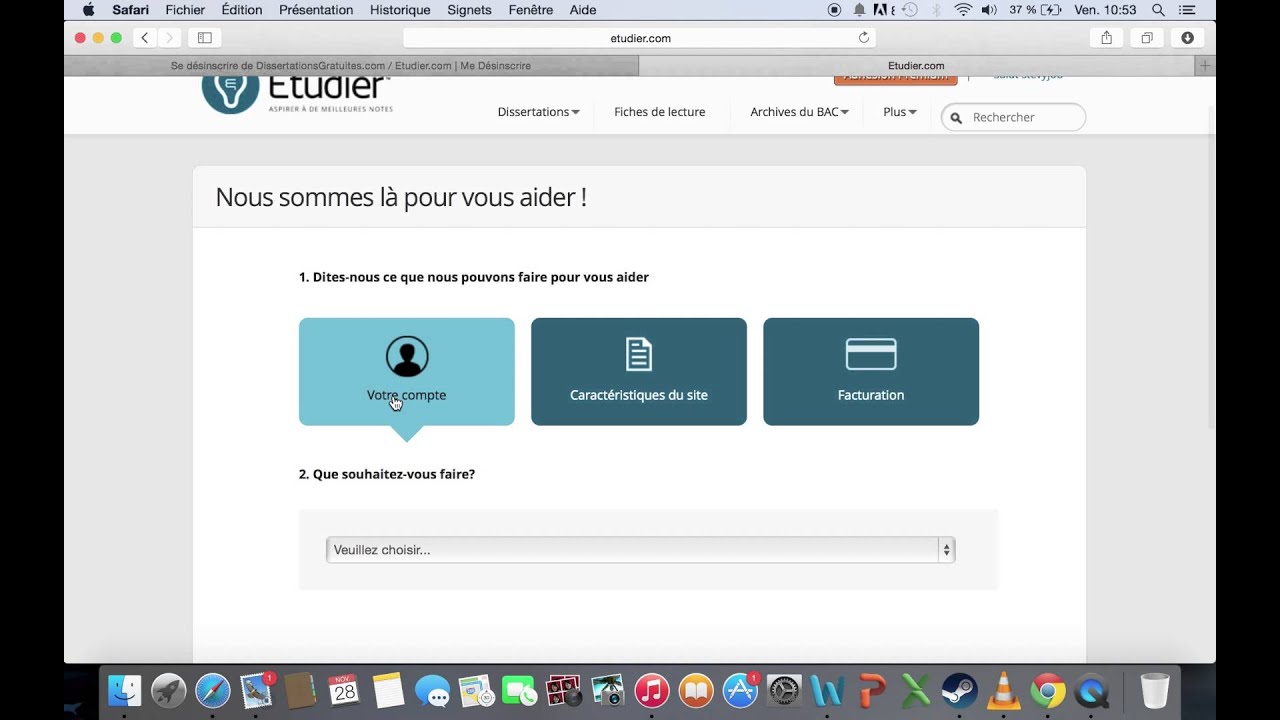Open the Safari share button

point(1107,38)
